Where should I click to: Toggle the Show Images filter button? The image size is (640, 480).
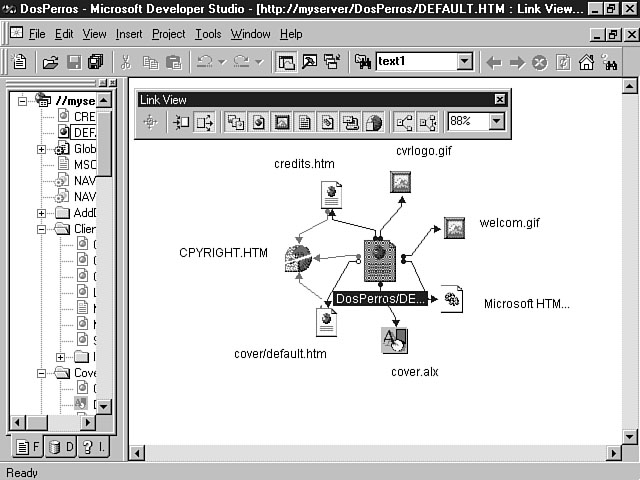click(282, 123)
